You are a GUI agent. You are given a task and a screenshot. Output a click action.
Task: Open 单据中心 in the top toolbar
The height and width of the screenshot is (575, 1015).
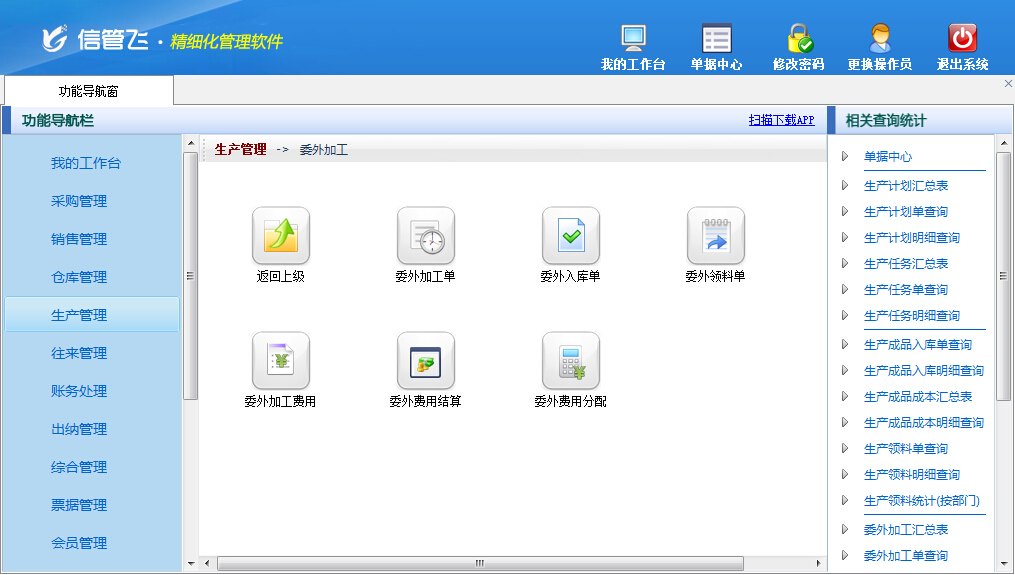point(716,38)
